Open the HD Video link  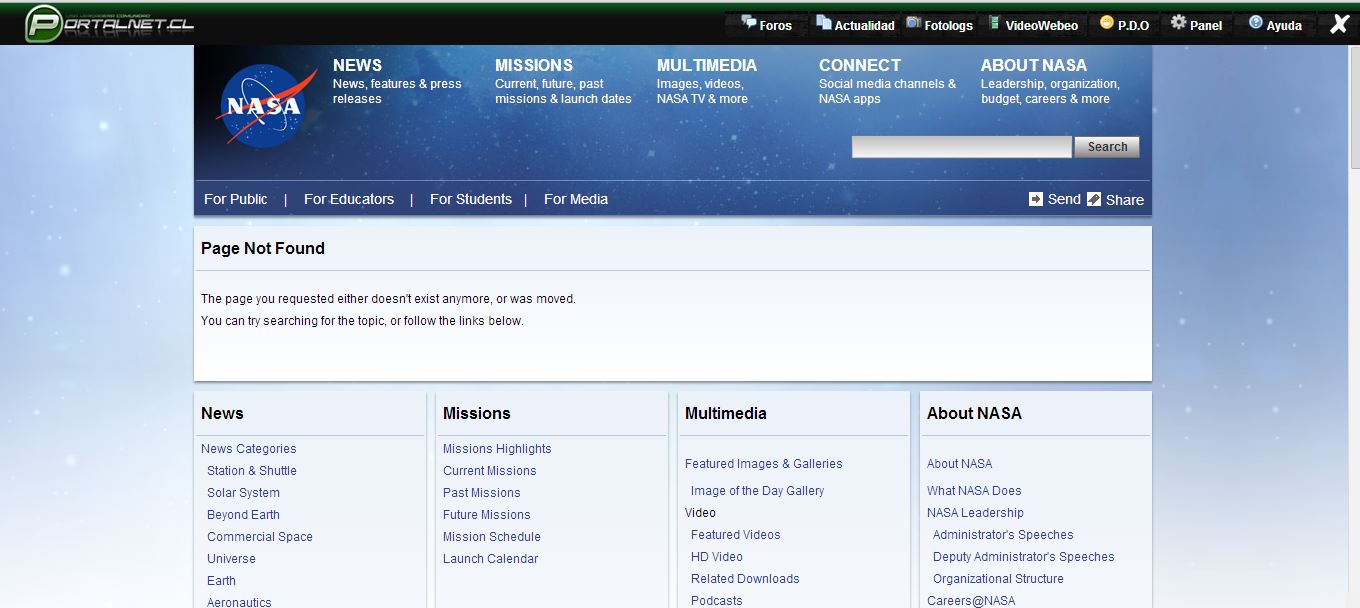(717, 557)
